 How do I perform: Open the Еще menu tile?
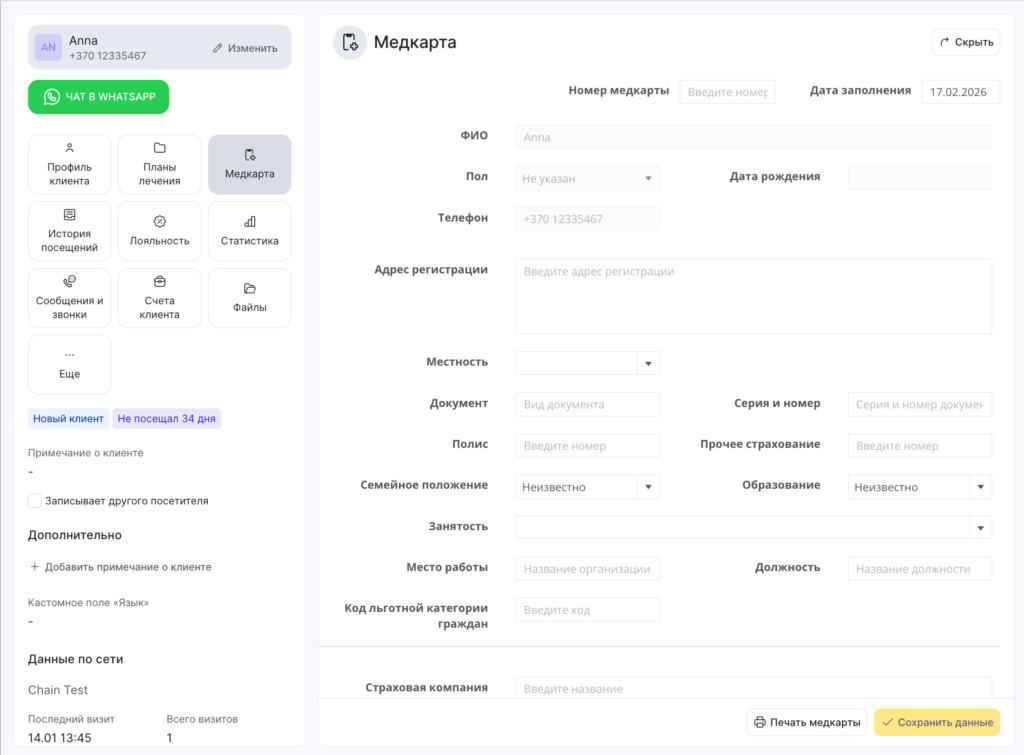click(x=69, y=365)
